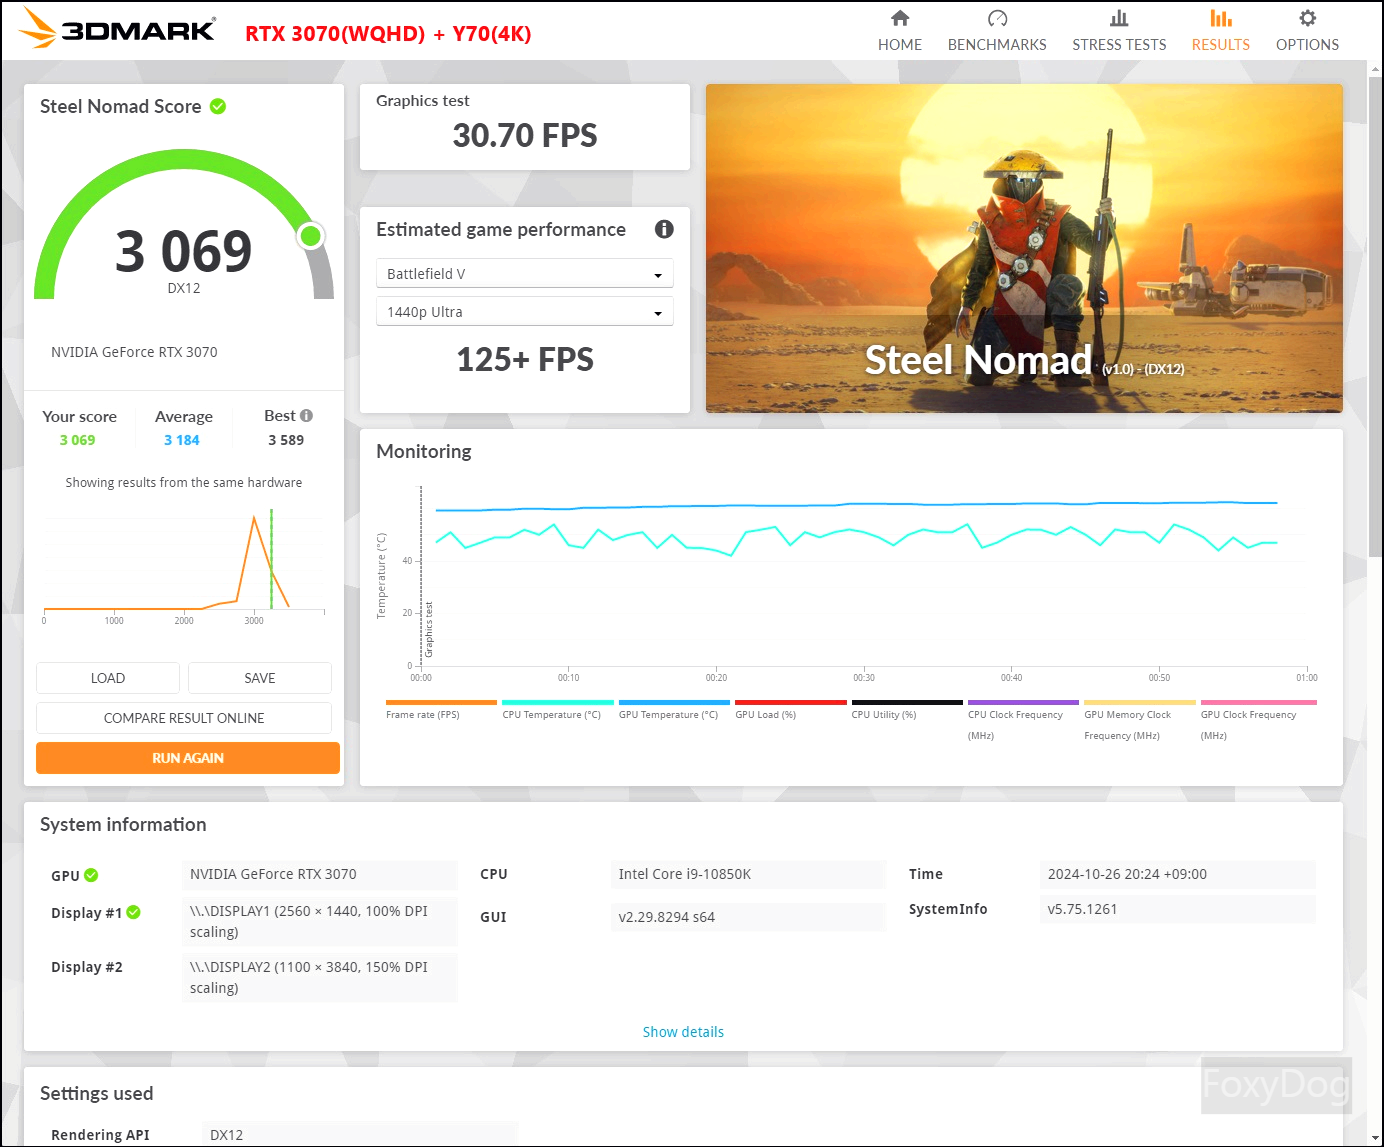Open the 1440p Ultra resolution dropdown
The image size is (1384, 1147).
pos(525,311)
